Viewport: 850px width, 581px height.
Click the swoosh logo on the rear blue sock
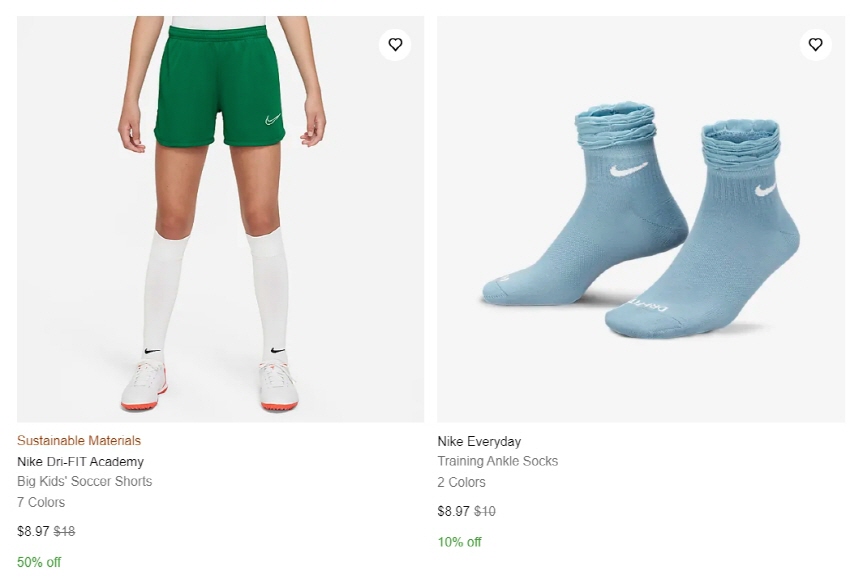click(628, 170)
